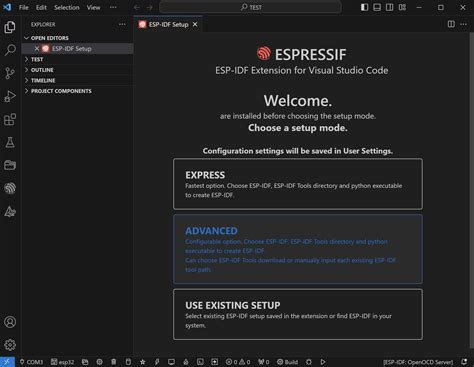The height and width of the screenshot is (367, 474).
Task: Open the Extensions view
Action: [10, 119]
